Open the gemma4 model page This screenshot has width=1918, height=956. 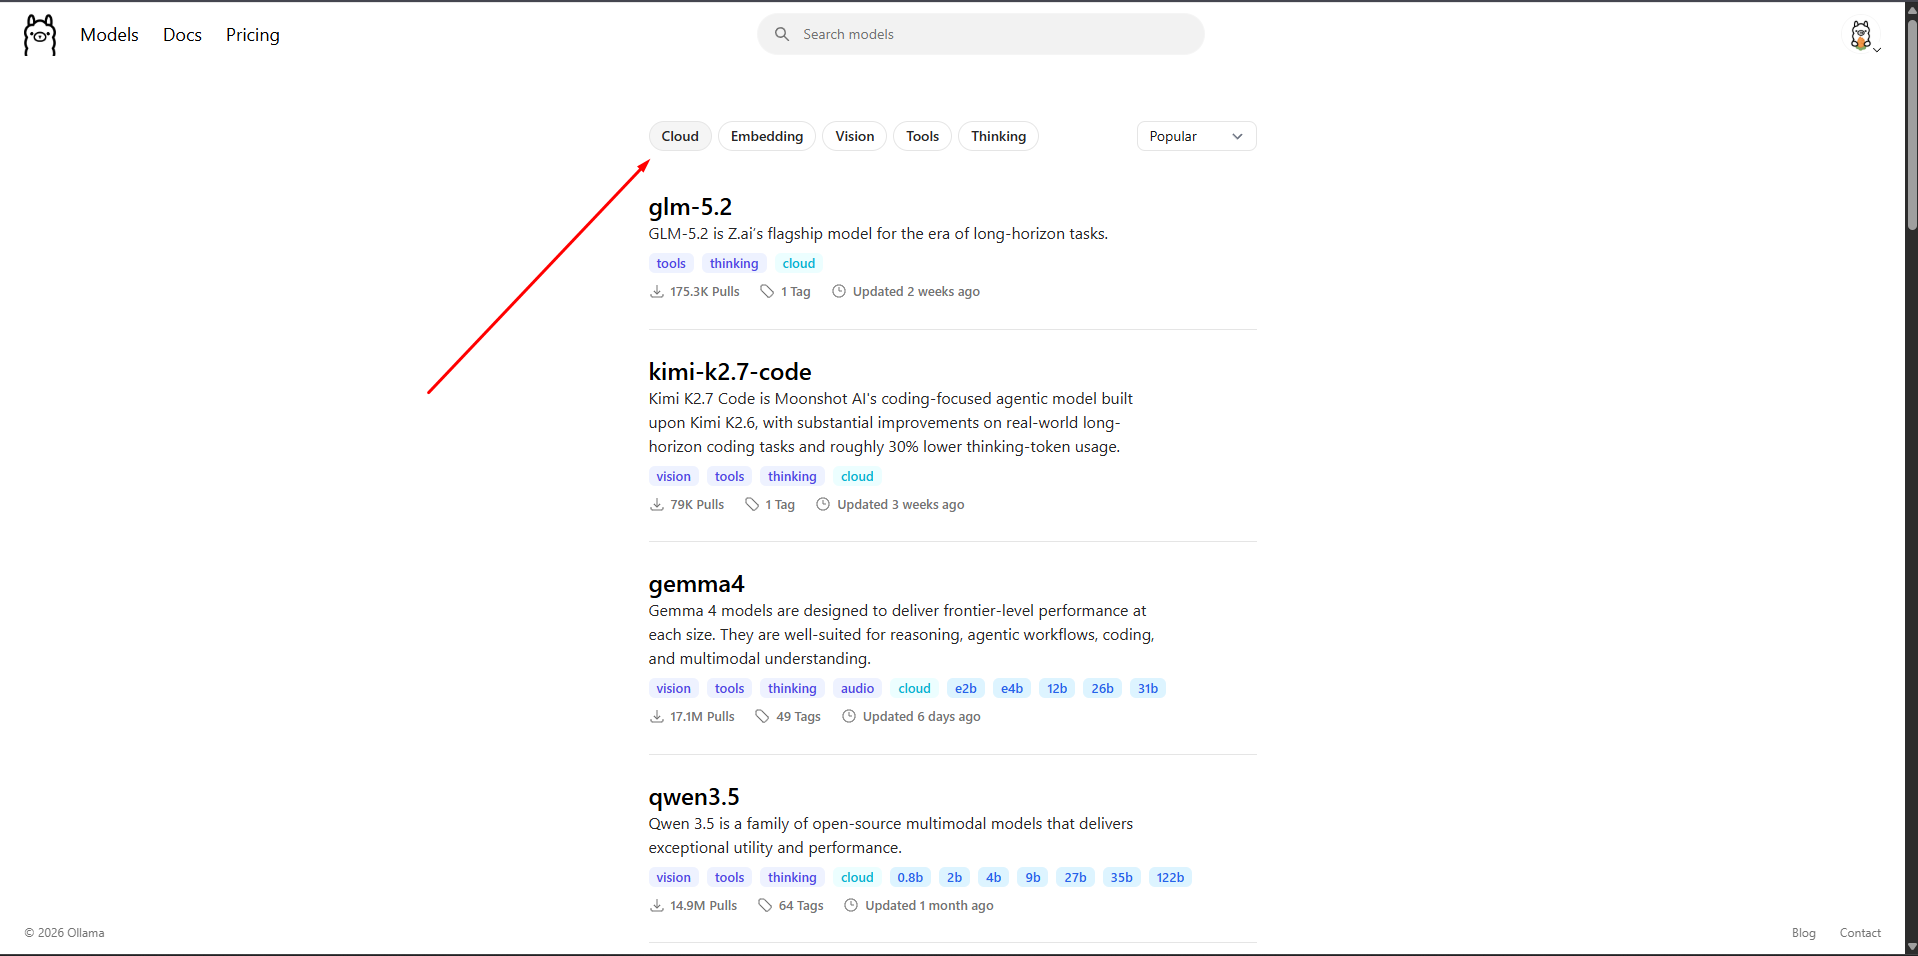tap(697, 584)
